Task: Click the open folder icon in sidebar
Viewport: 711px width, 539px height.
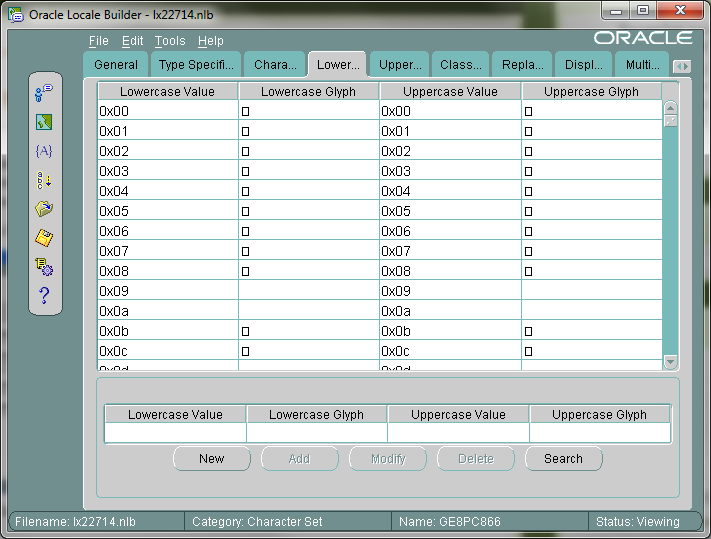Action: [x=44, y=209]
